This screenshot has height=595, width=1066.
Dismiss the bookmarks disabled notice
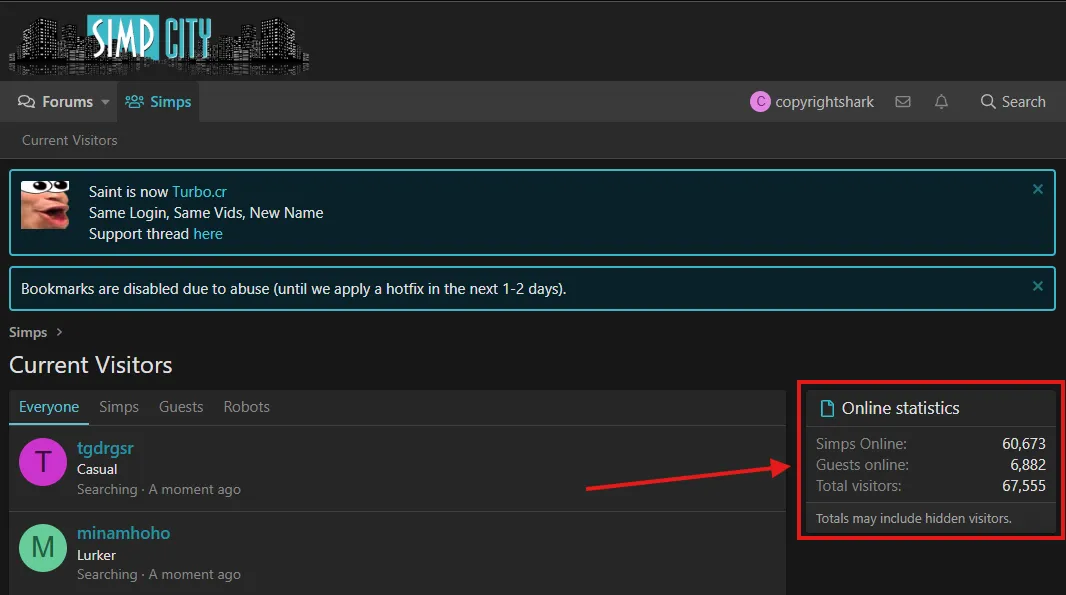[x=1037, y=285]
